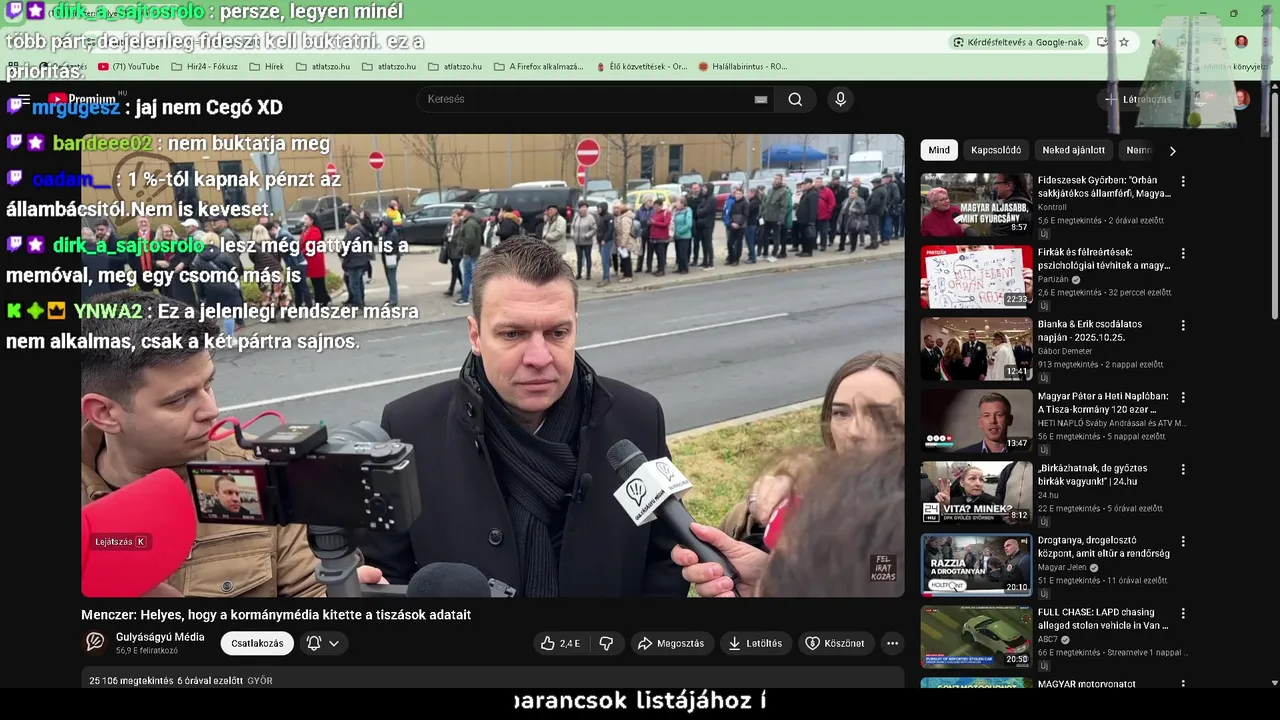Select the Neked ajánlott filter chip
Image resolution: width=1280 pixels, height=720 pixels.
[x=1073, y=150]
